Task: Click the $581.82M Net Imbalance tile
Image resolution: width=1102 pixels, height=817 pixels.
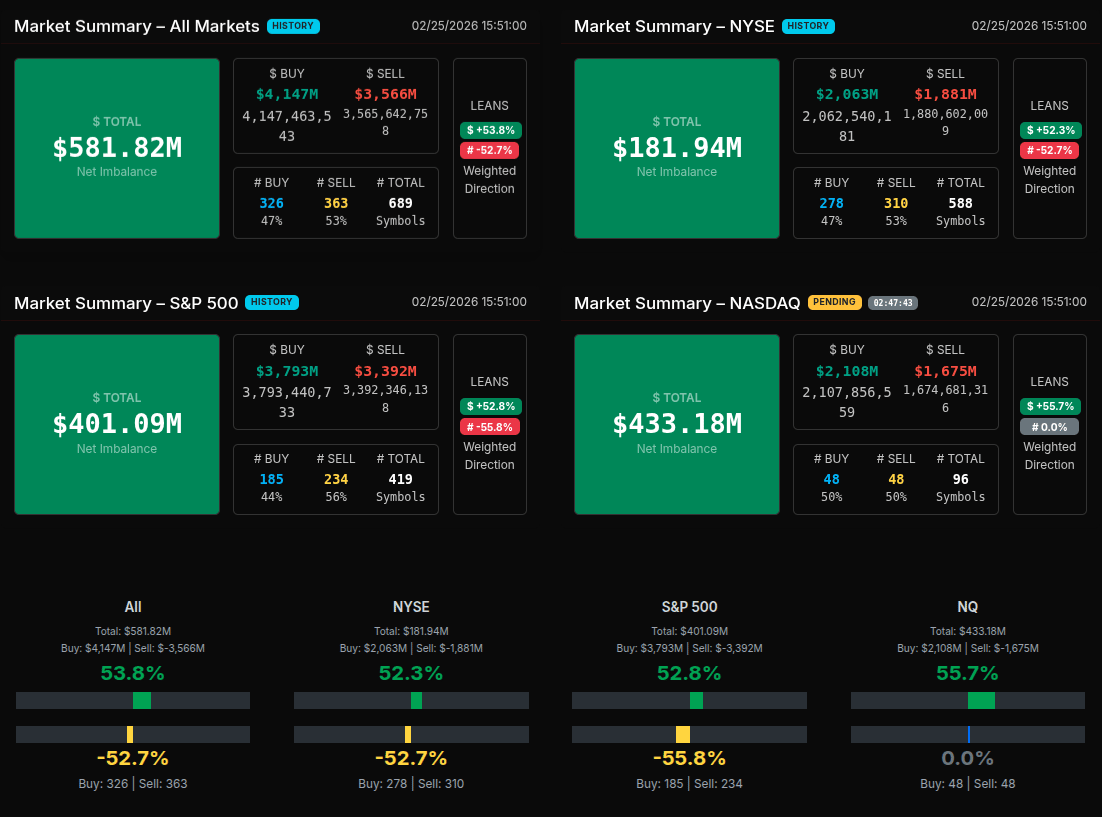Action: (117, 148)
